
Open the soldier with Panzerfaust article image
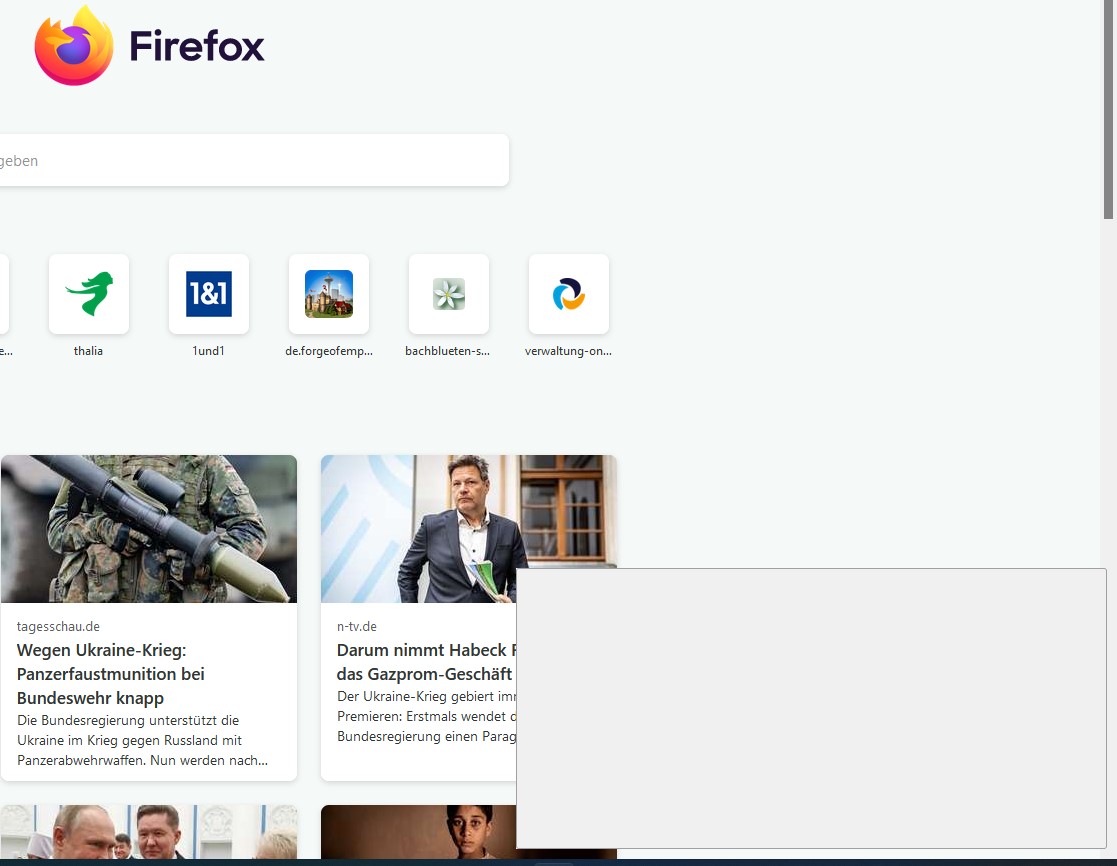tap(149, 529)
